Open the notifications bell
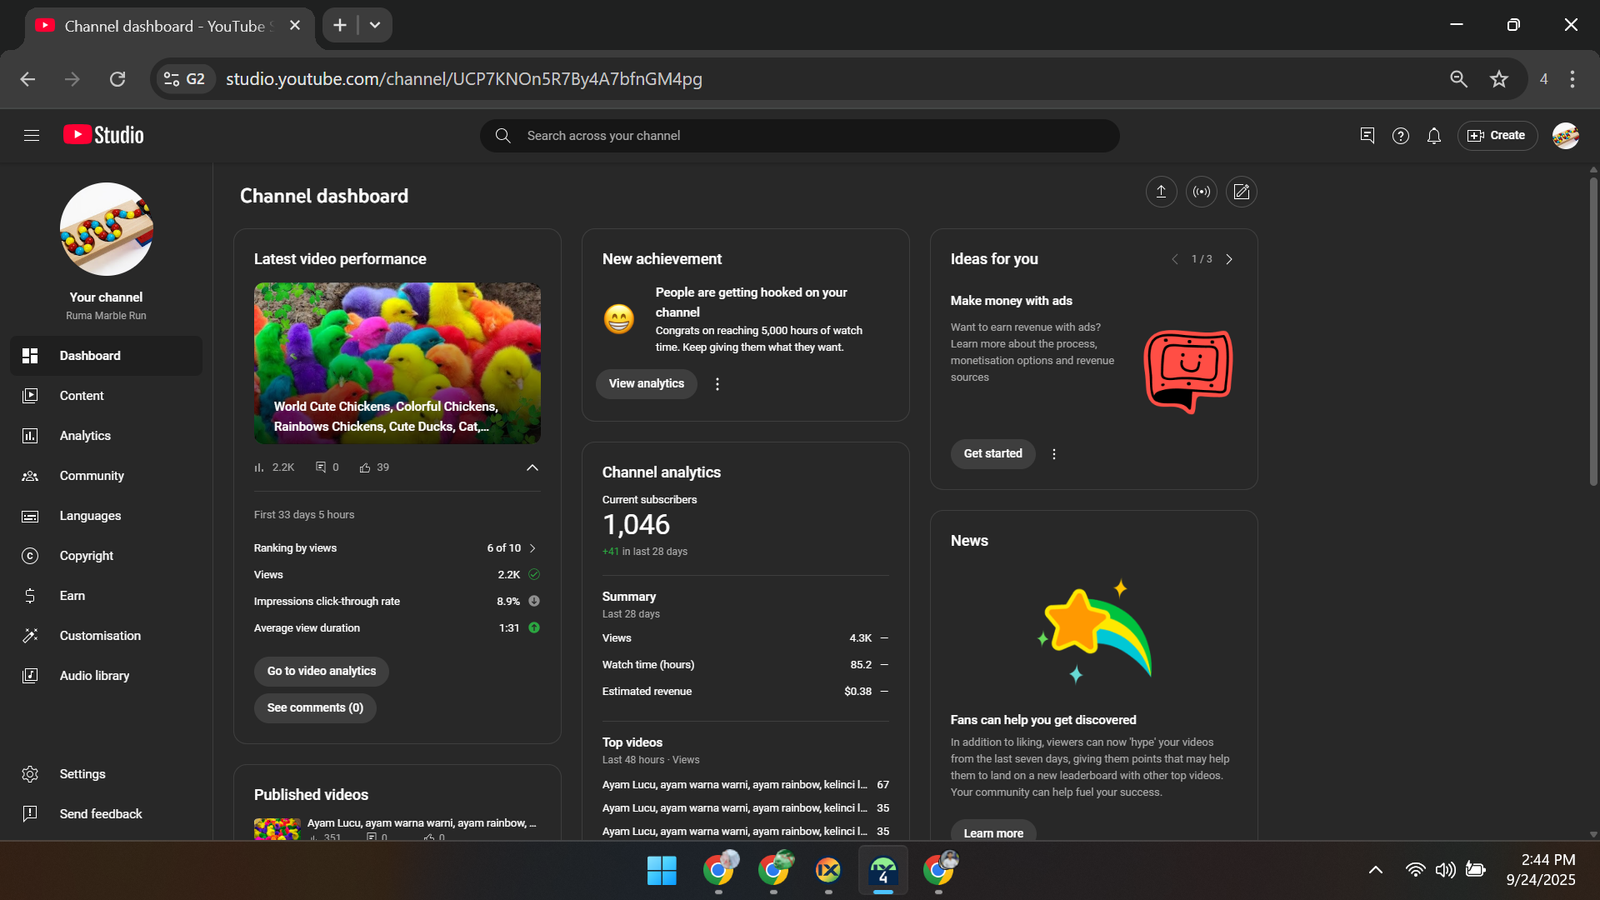 [1434, 136]
